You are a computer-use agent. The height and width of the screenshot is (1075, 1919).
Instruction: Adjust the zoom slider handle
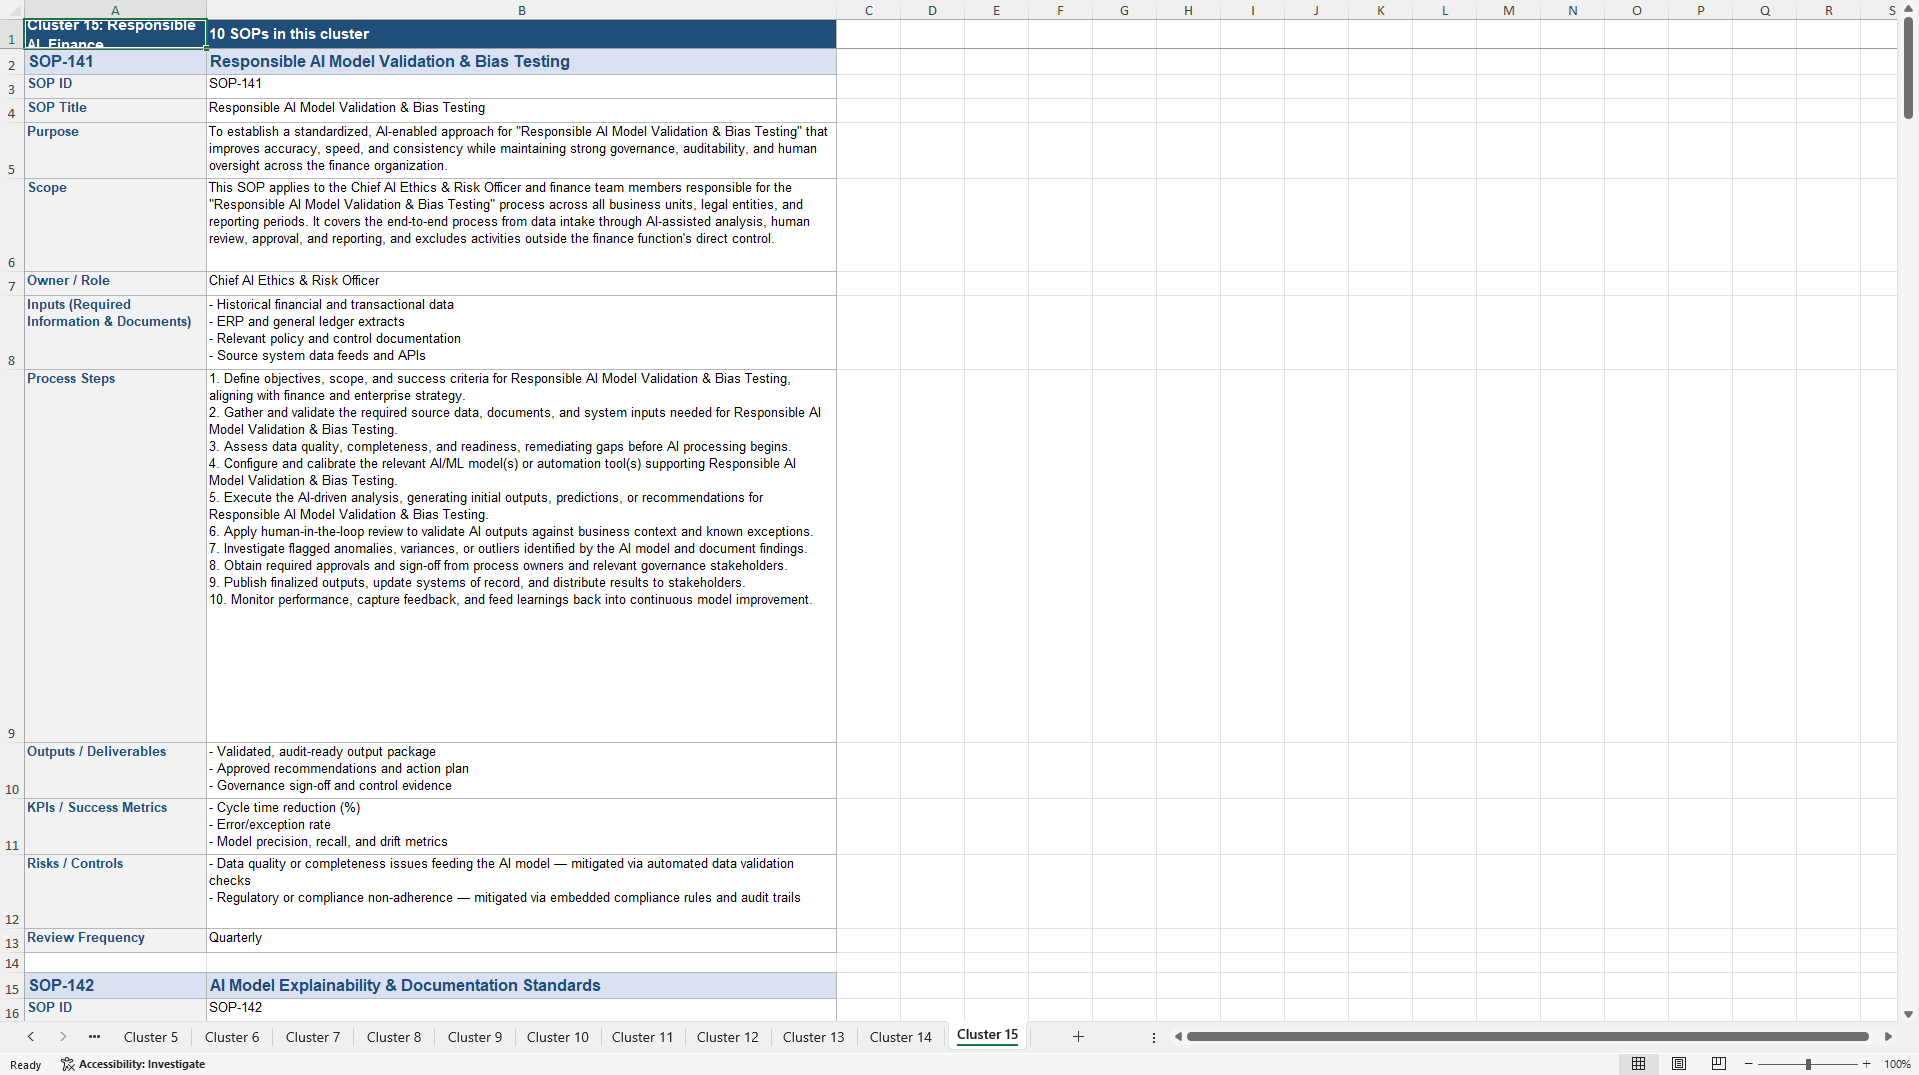tap(1808, 1064)
